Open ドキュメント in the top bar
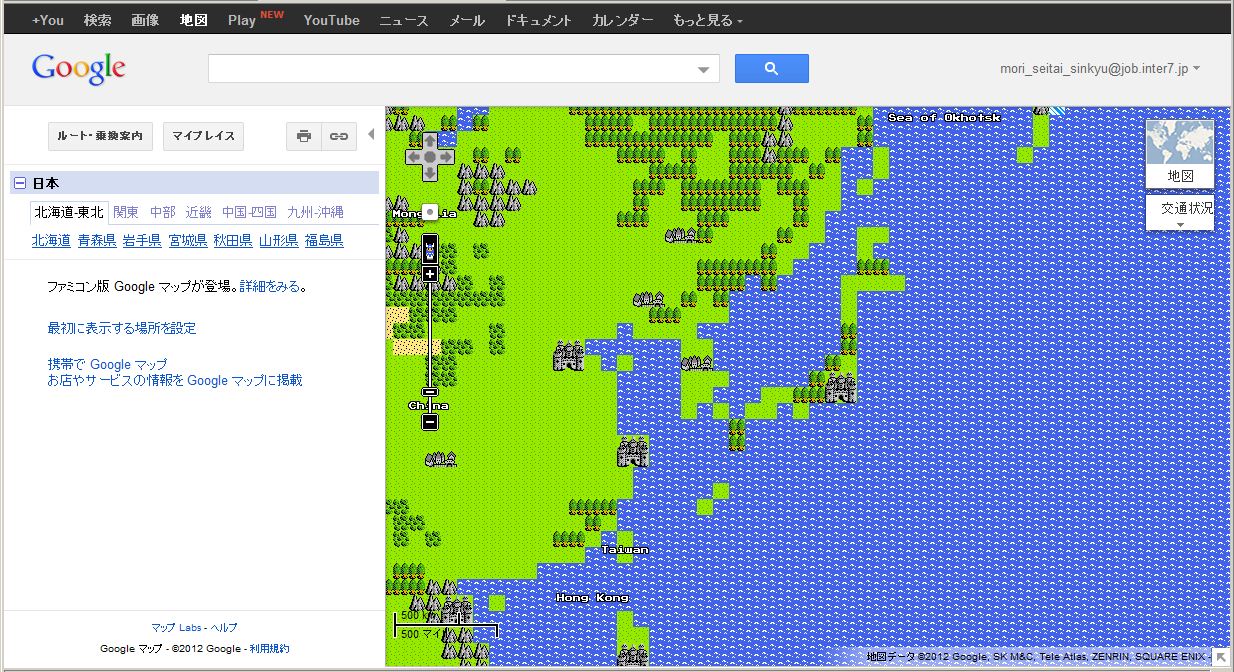The width and height of the screenshot is (1234, 672). pos(539,20)
